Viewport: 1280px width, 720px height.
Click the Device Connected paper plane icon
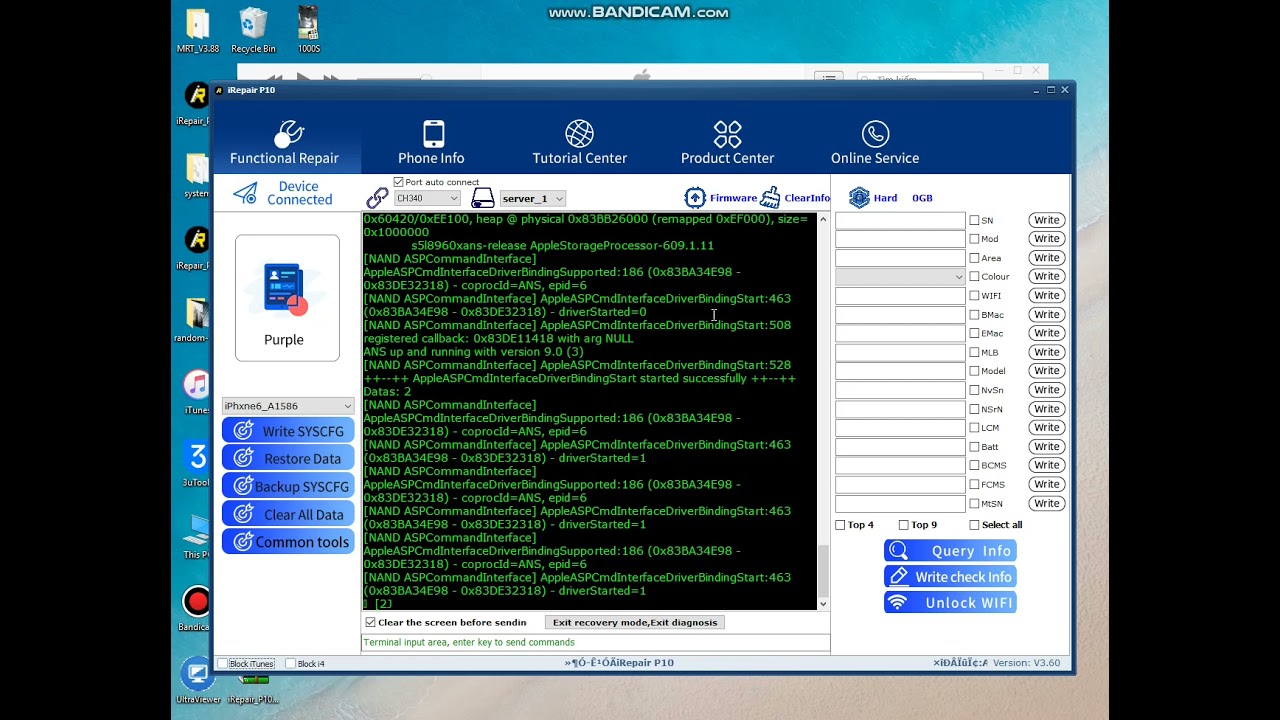point(245,194)
